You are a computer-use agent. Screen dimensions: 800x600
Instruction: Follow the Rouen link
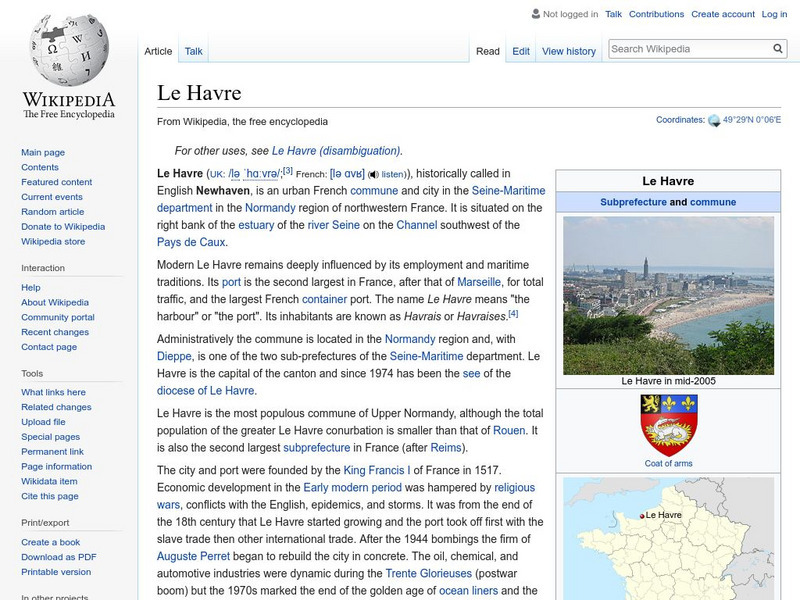pos(509,431)
